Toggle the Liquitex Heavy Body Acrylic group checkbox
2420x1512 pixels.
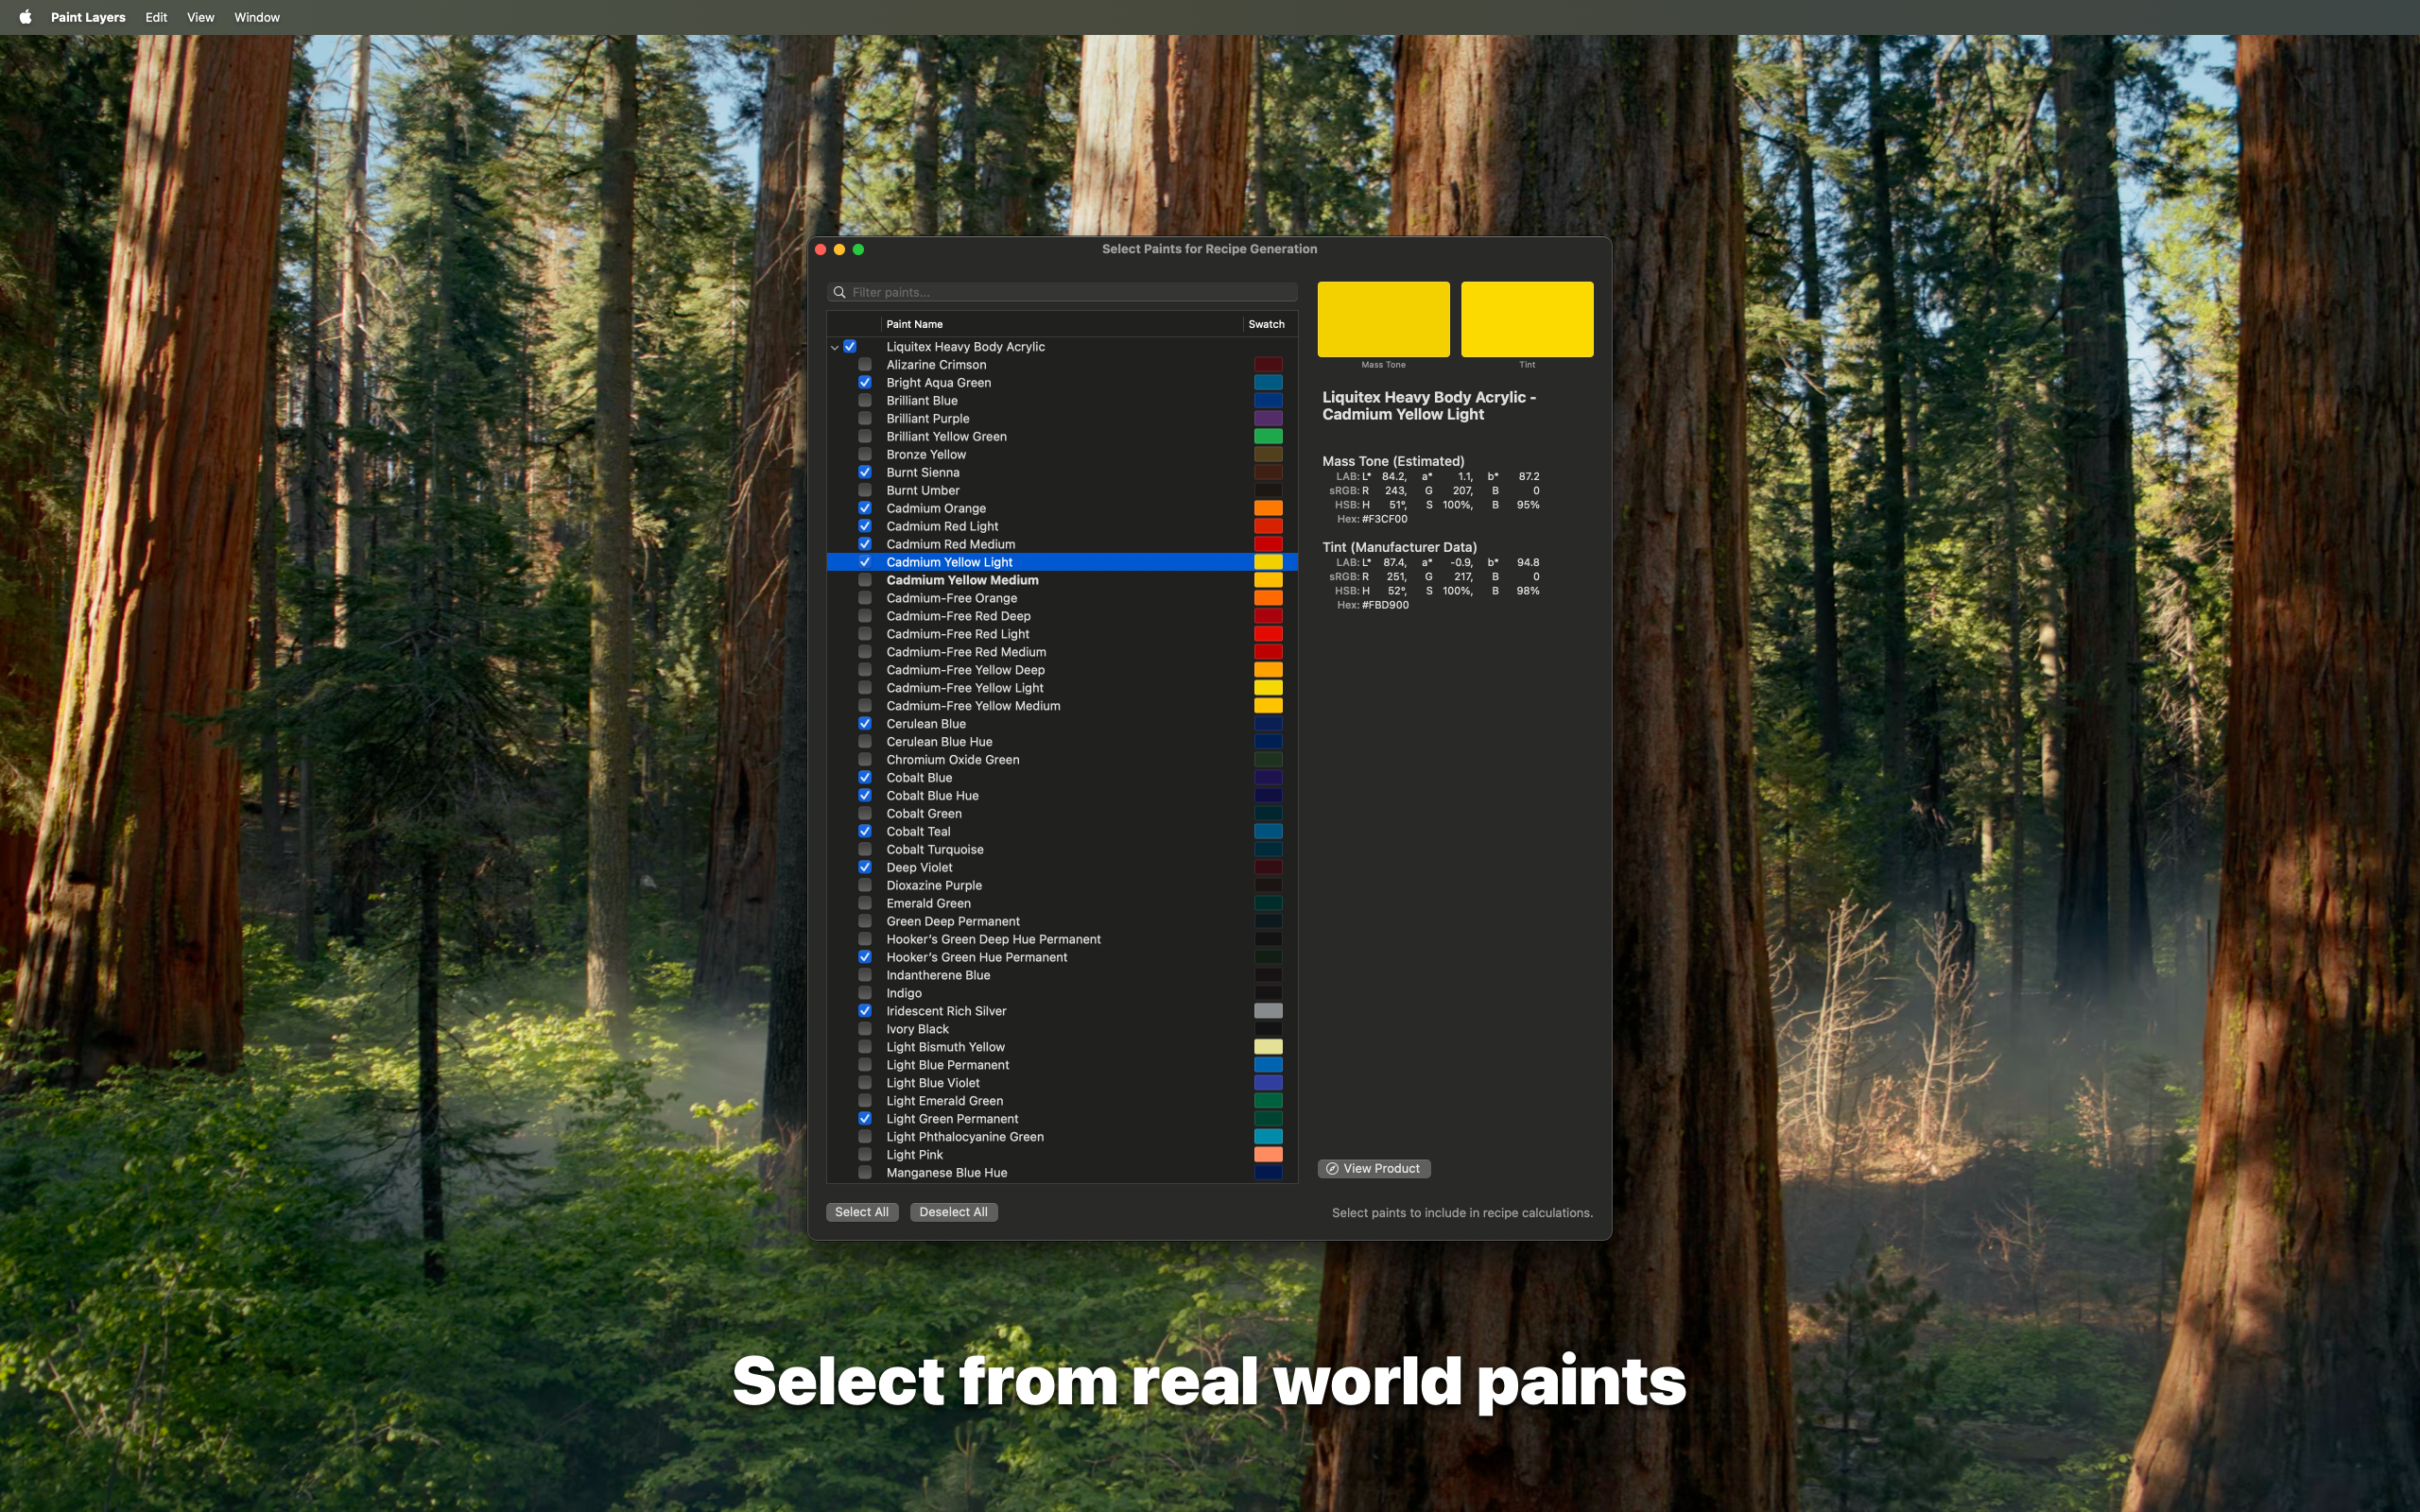[849, 346]
